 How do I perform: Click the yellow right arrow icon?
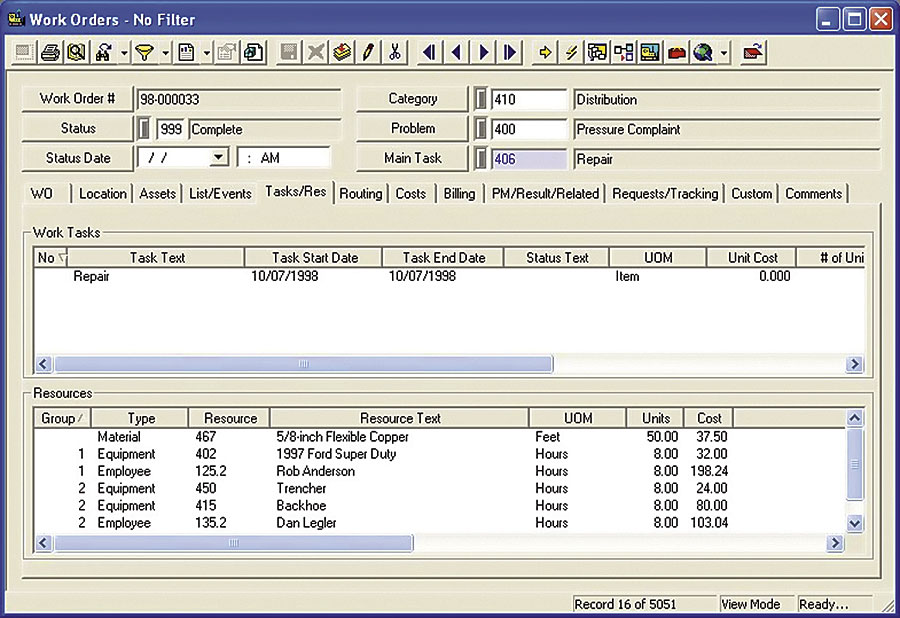pyautogui.click(x=545, y=53)
